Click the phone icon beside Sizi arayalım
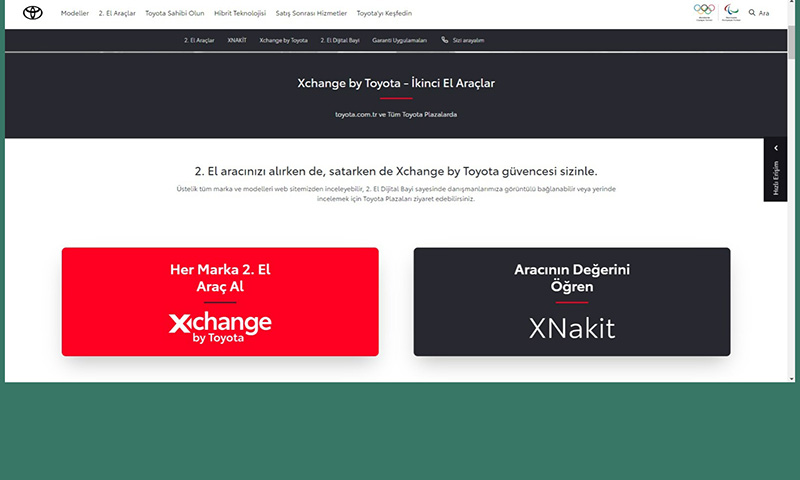Image resolution: width=800 pixels, height=480 pixels. pyautogui.click(x=444, y=40)
